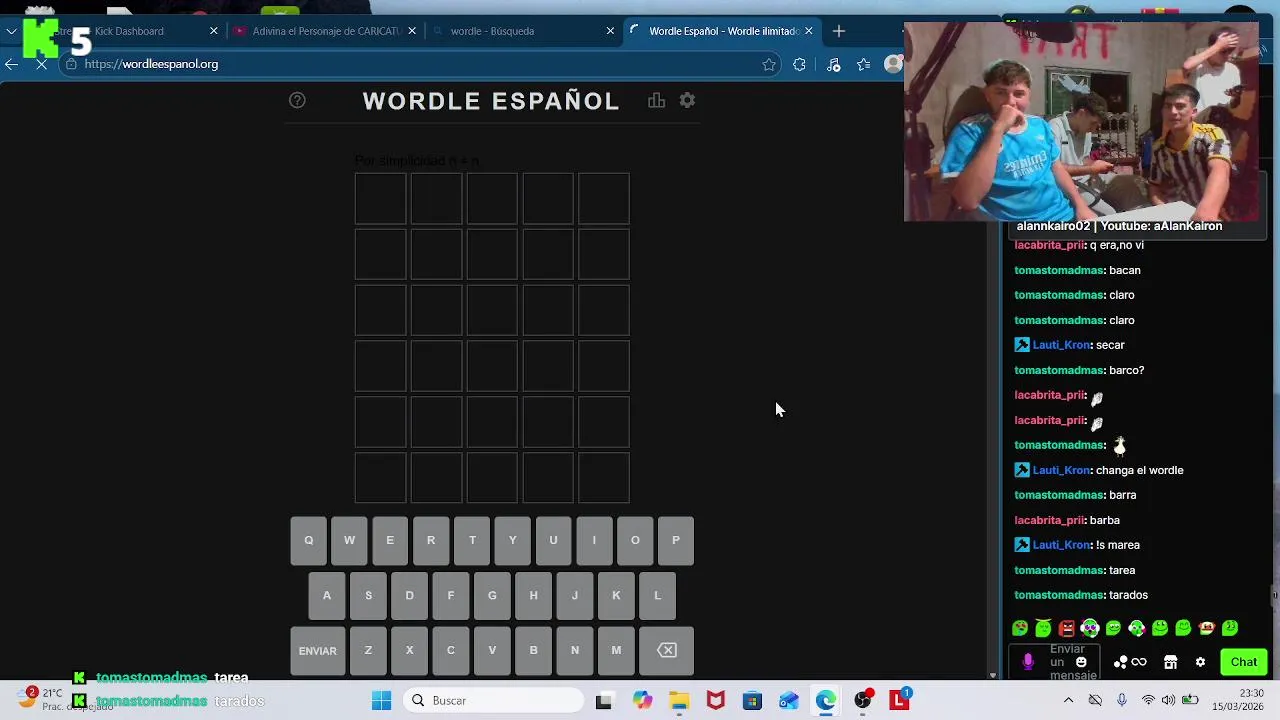Open a new browser tab
Image resolution: width=1280 pixels, height=720 pixels.
click(x=839, y=31)
